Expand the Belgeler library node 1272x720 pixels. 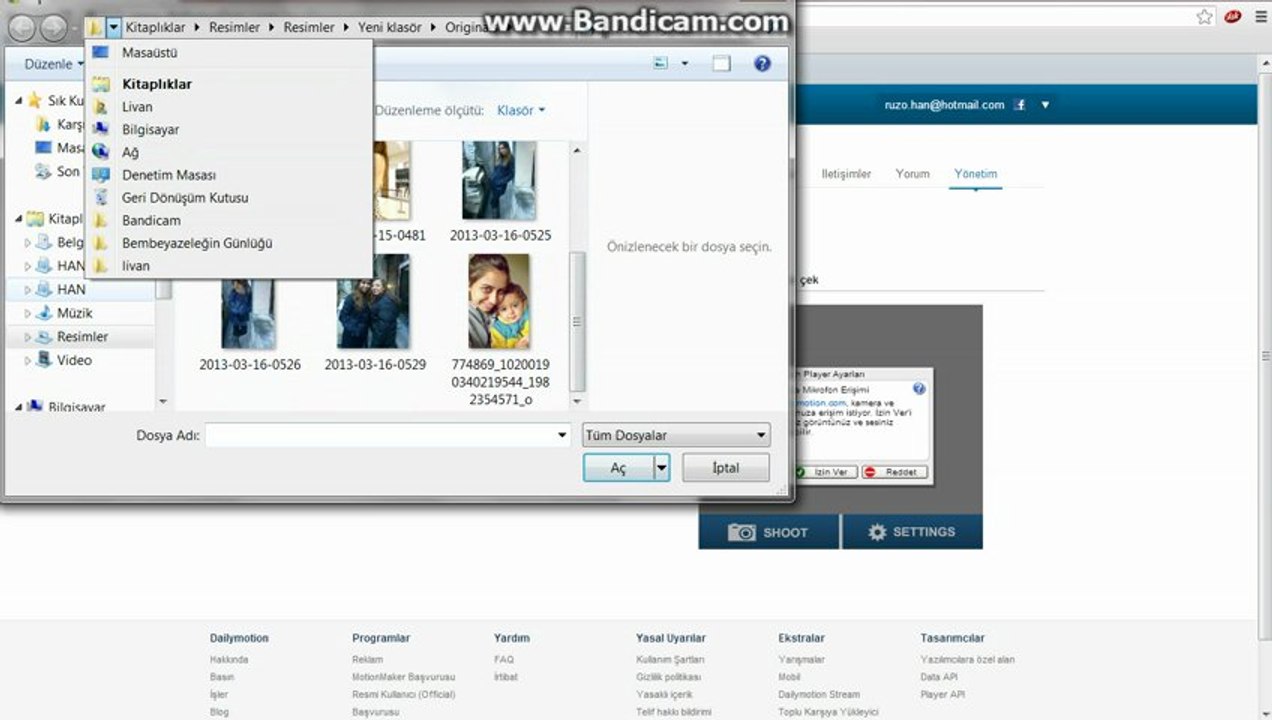(x=28, y=242)
